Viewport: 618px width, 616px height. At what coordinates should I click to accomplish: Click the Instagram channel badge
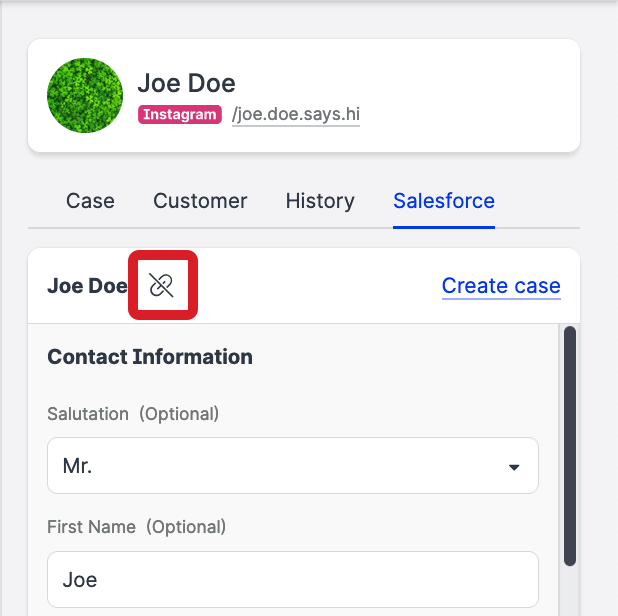[x=179, y=114]
